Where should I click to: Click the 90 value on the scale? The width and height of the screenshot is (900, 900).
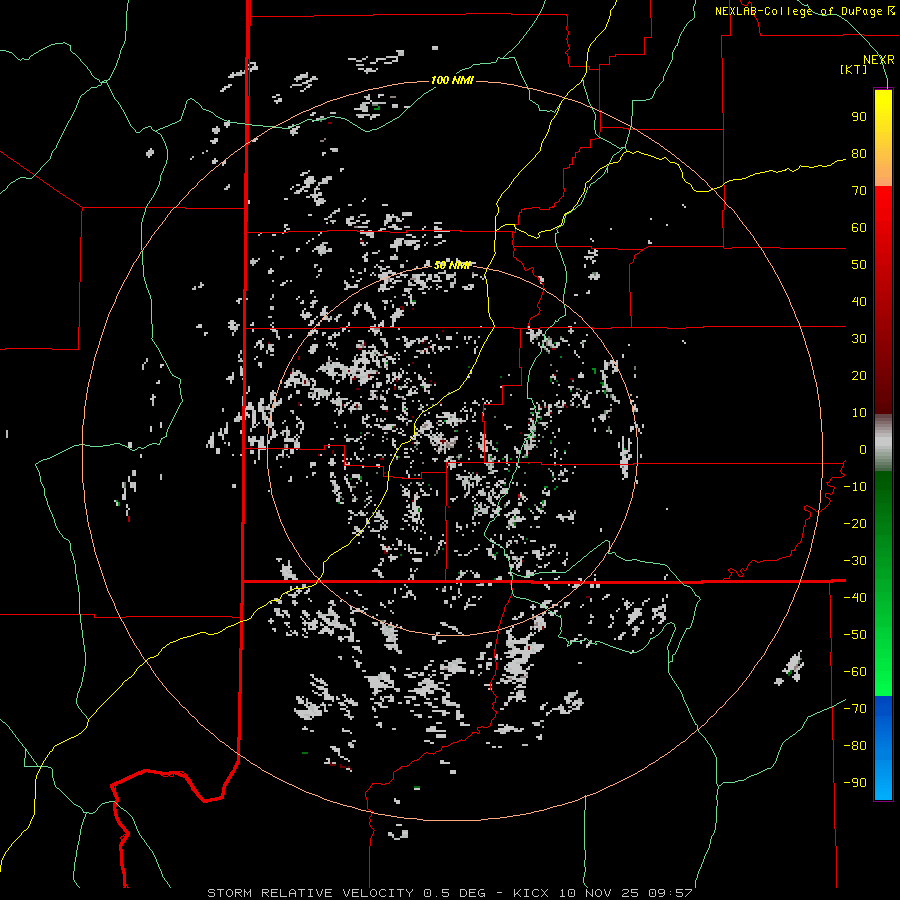[859, 117]
